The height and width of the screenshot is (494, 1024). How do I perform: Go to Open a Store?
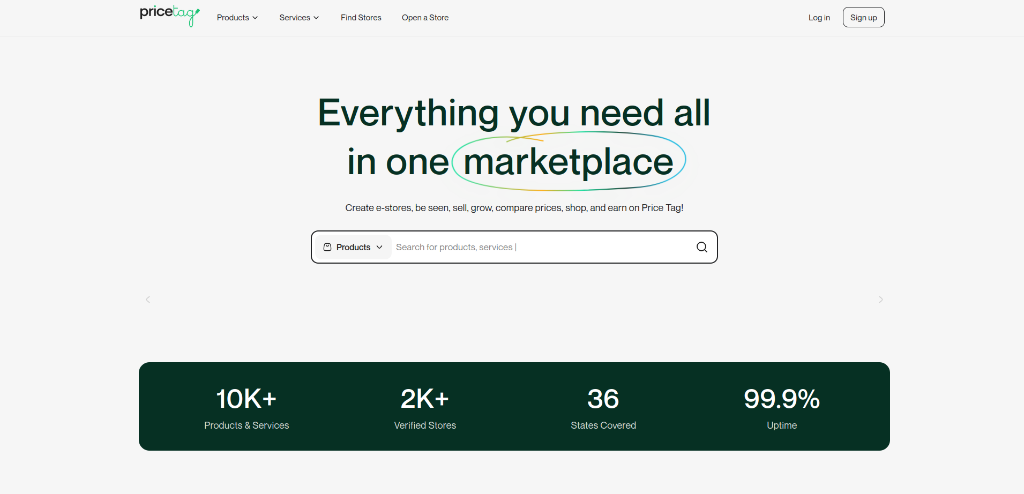pyautogui.click(x=425, y=18)
